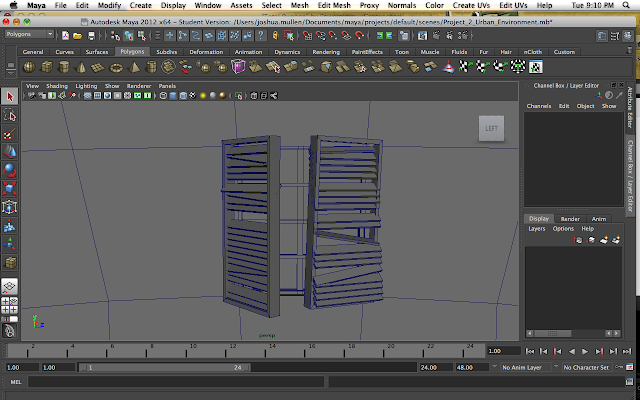This screenshot has width=640, height=400.
Task: Switch to the Deformation shelf tab
Action: coord(206,50)
